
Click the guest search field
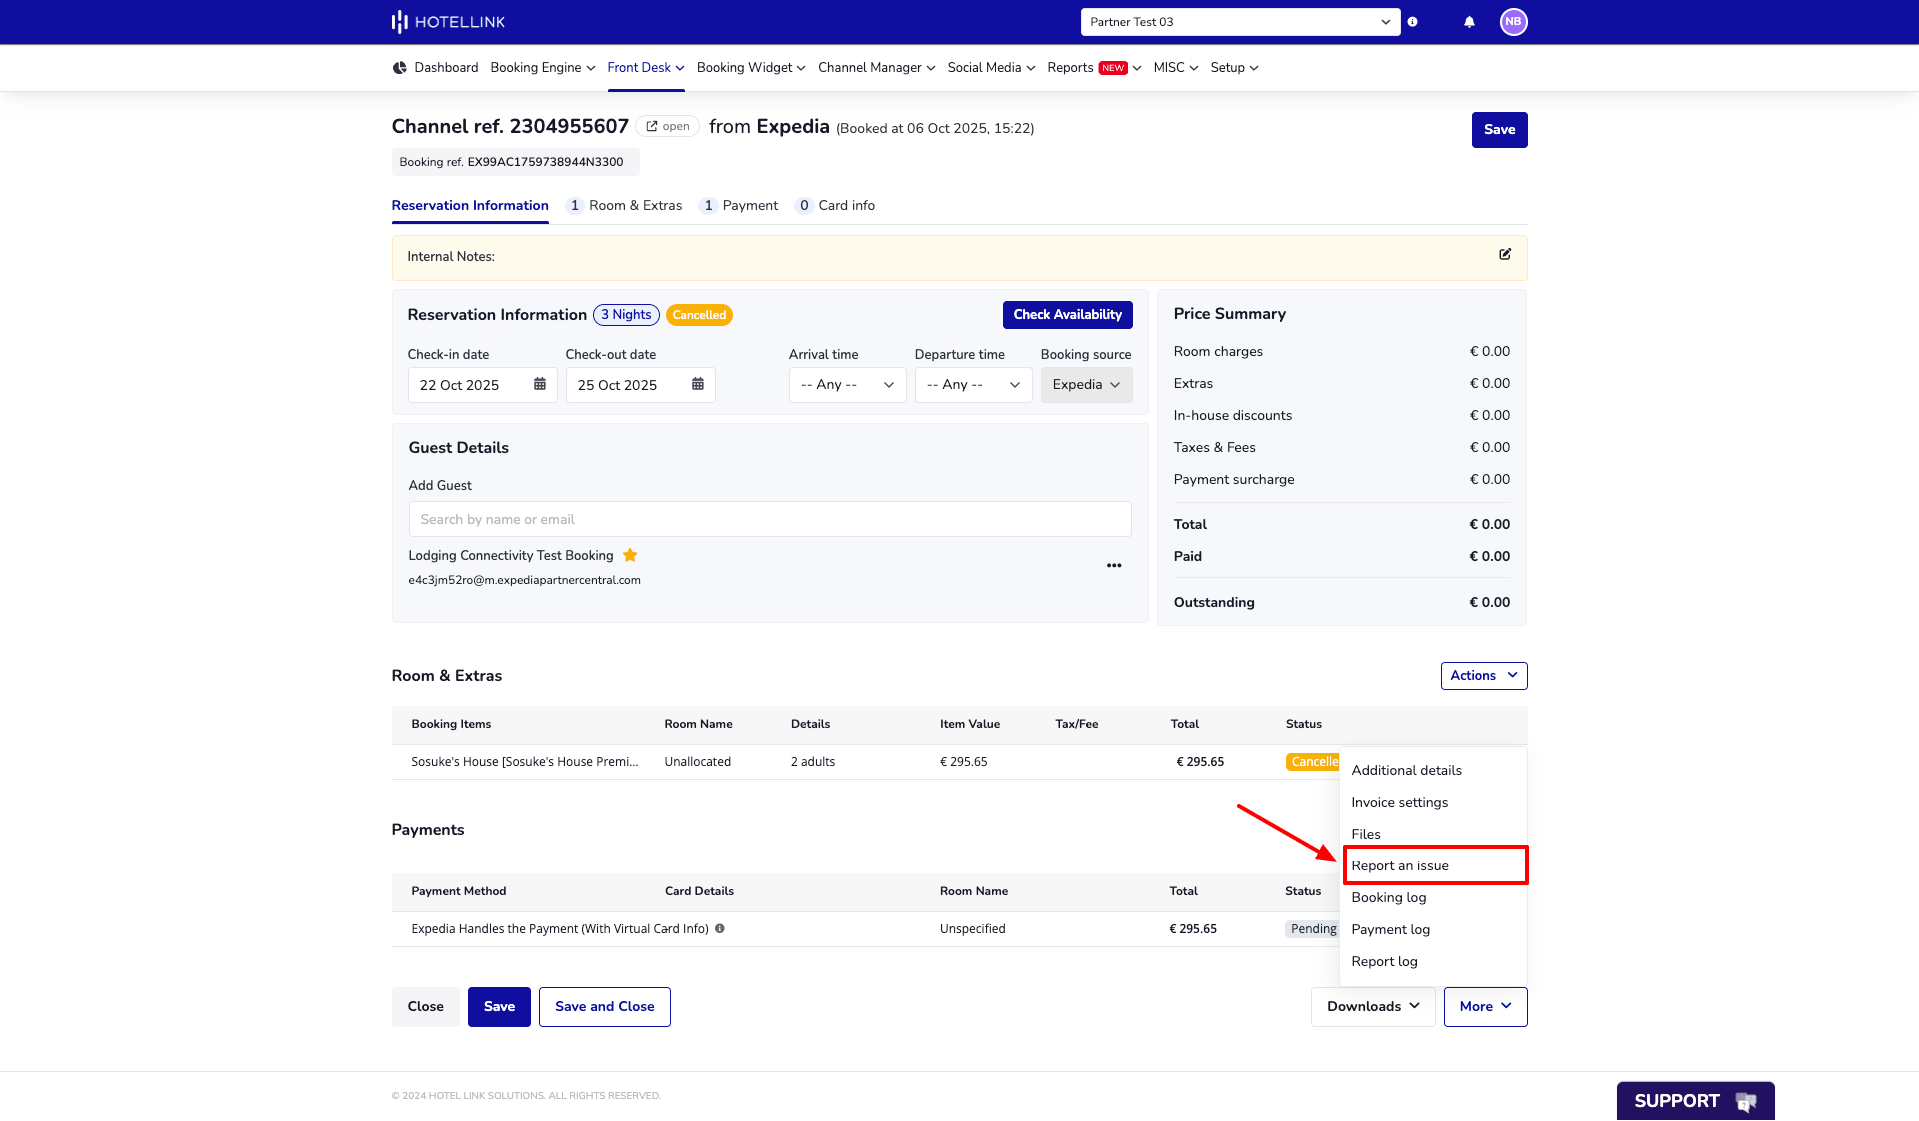pos(769,519)
